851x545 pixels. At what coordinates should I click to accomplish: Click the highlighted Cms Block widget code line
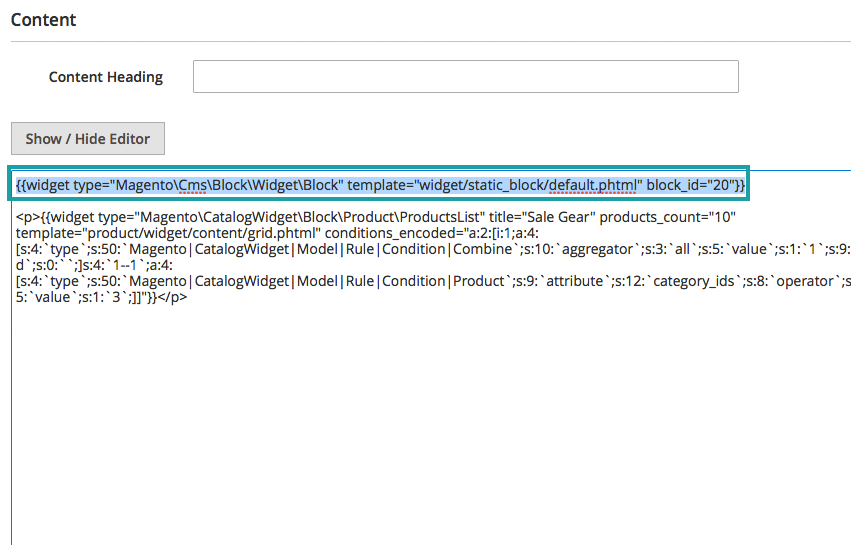(380, 185)
